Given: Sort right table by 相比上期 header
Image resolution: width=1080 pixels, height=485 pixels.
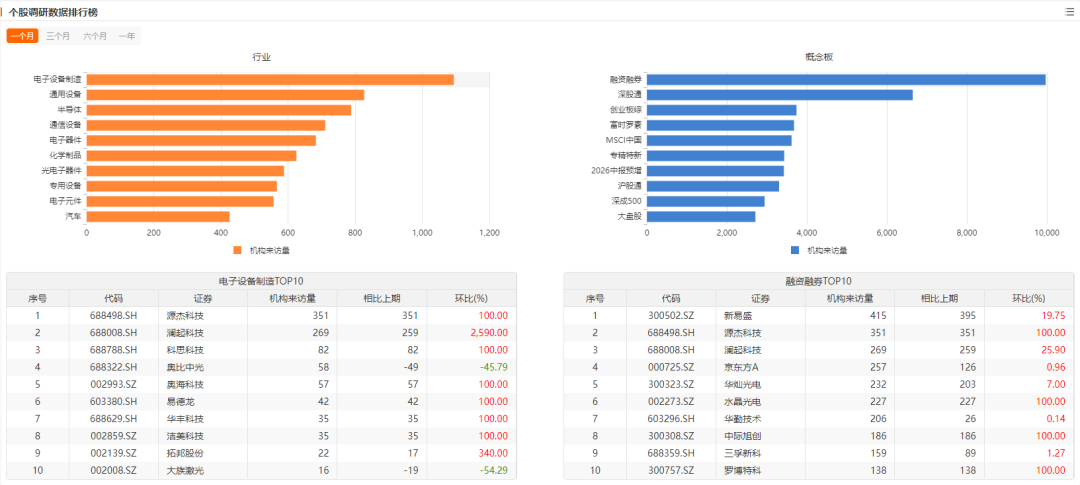Looking at the screenshot, I should pyautogui.click(x=939, y=298).
